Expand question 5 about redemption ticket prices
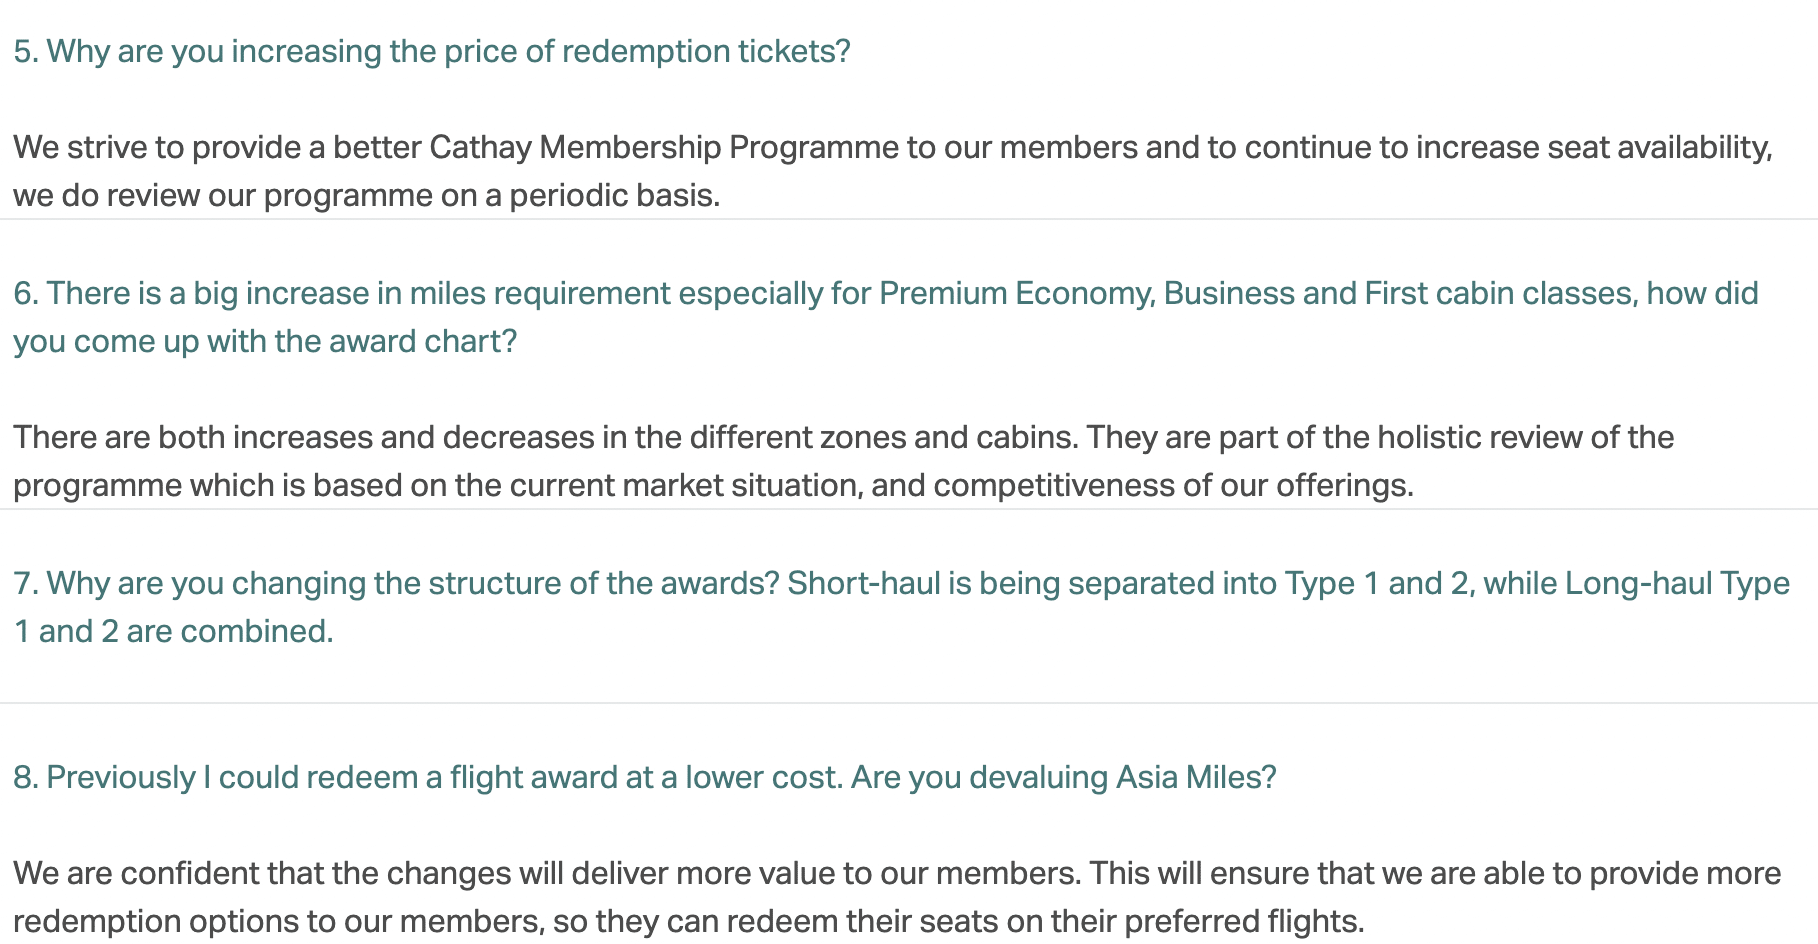Viewport: 1818px width, 944px height. (431, 51)
